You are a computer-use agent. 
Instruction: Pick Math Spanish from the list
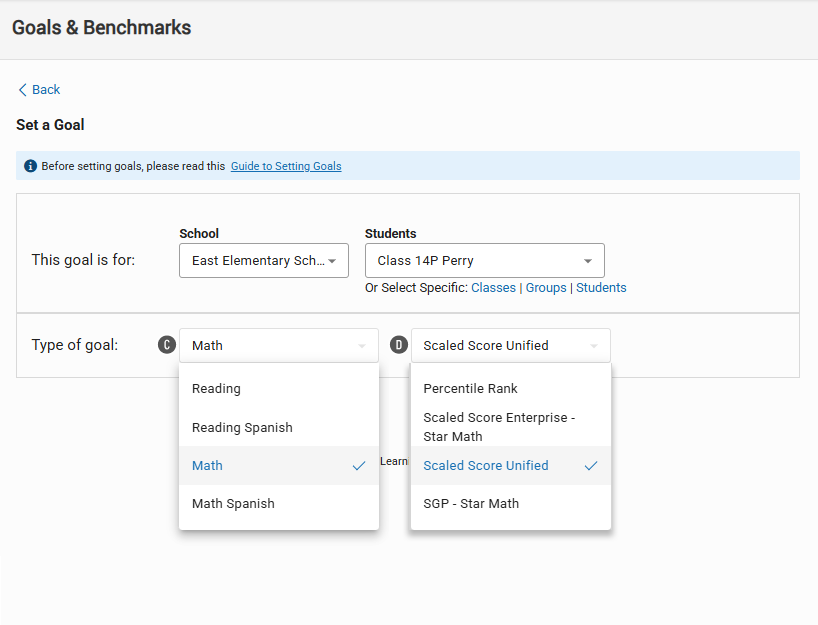233,504
